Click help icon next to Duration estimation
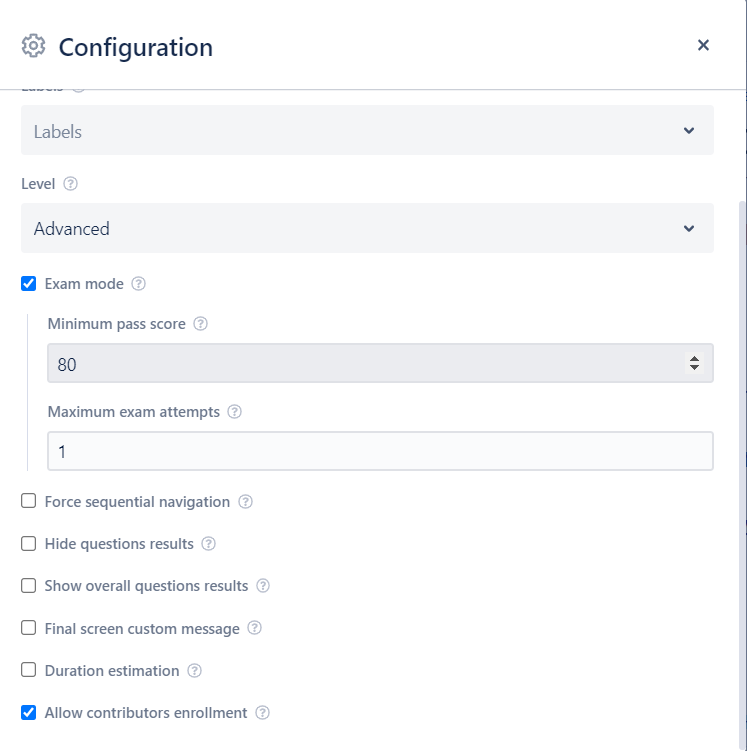Screen dimensions: 747x751 coord(195,671)
